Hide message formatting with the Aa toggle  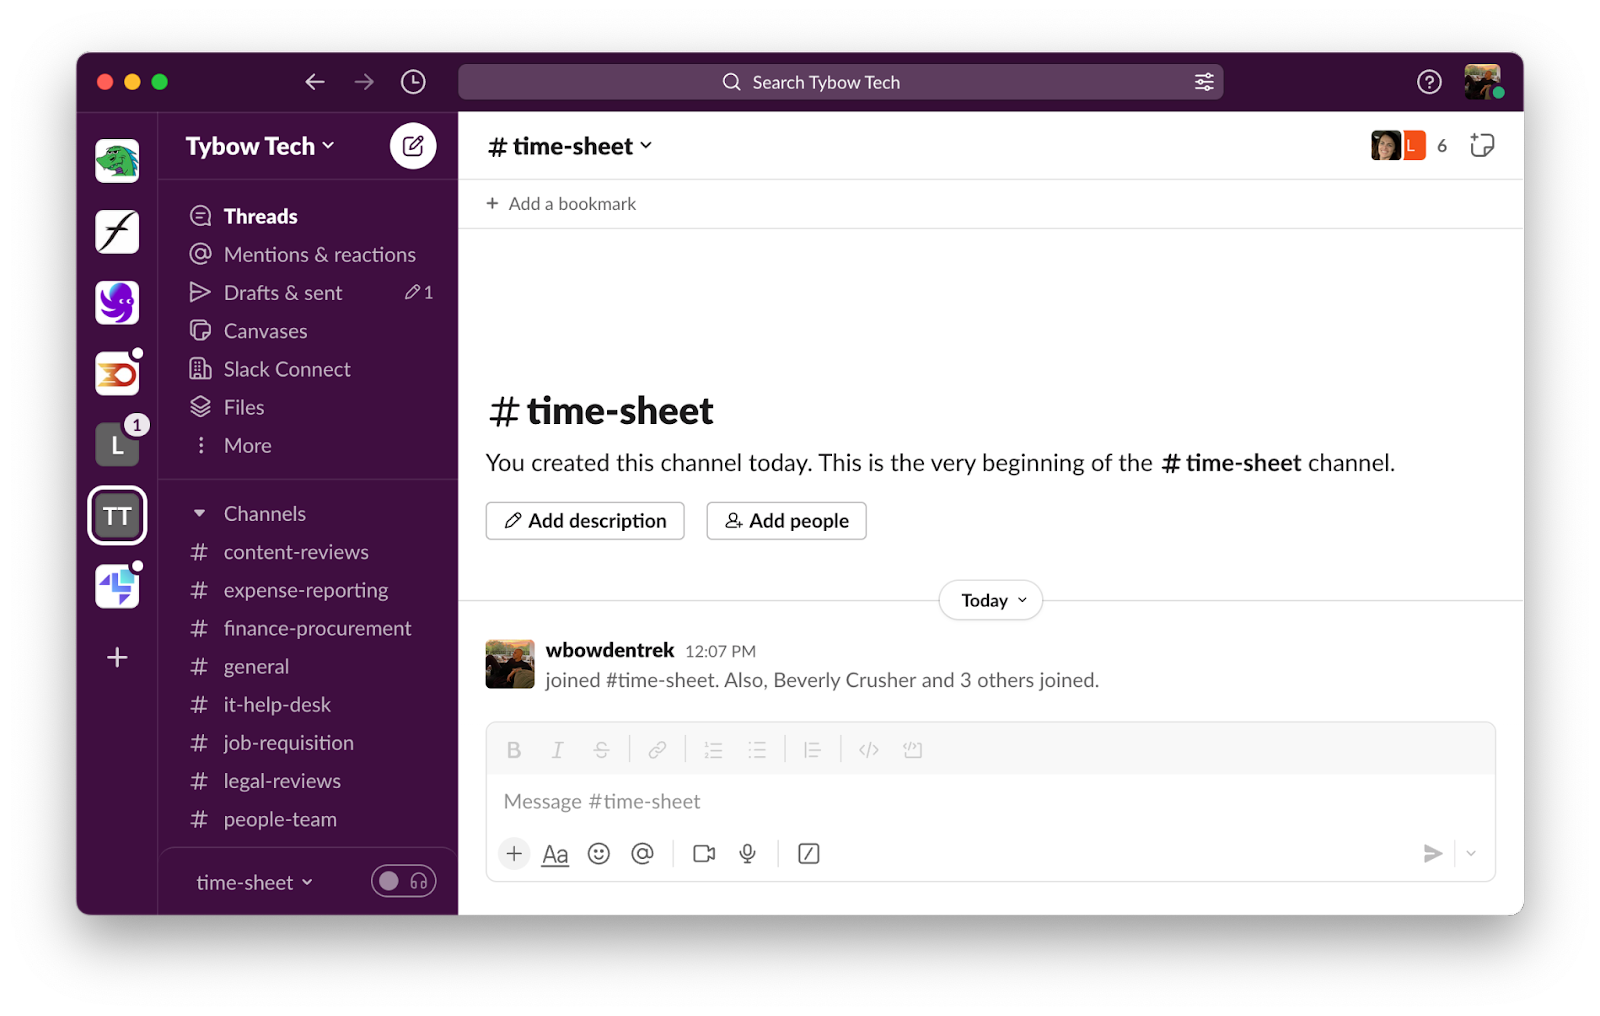pyautogui.click(x=555, y=853)
